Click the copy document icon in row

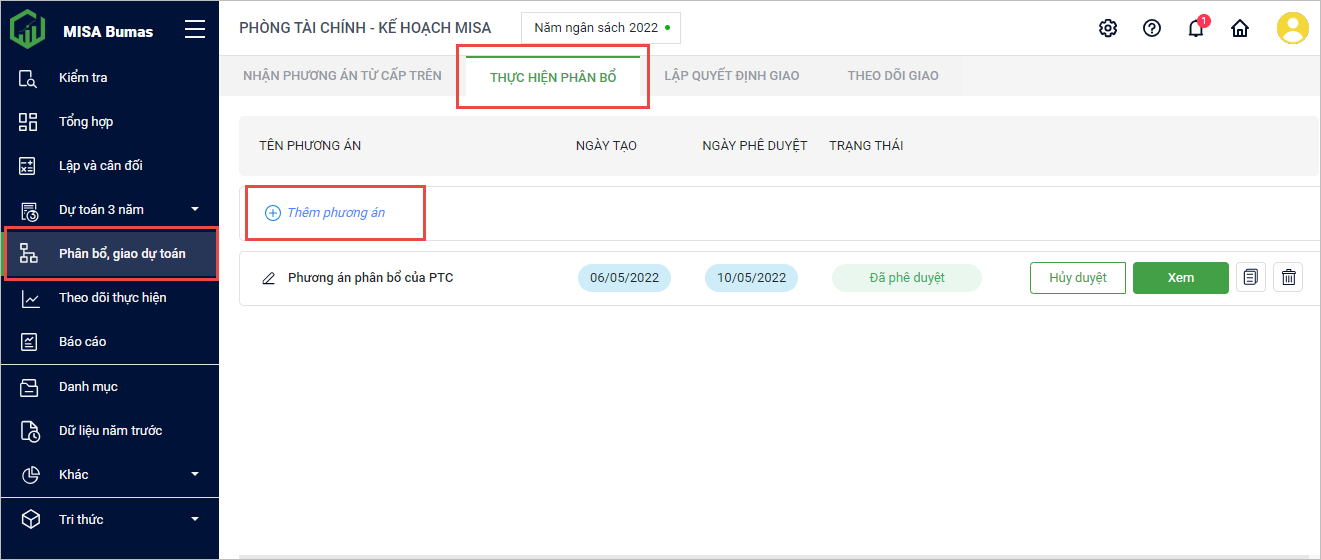1250,278
